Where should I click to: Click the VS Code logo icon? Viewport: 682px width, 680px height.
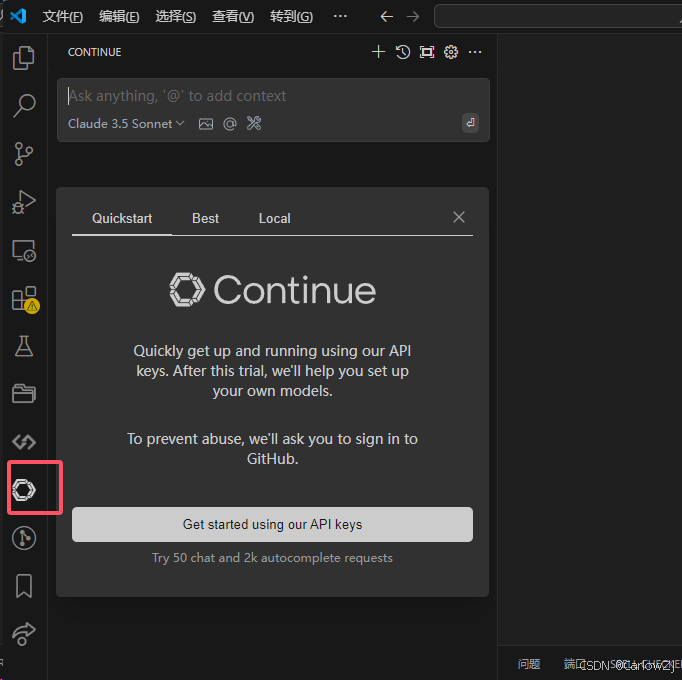coord(18,16)
